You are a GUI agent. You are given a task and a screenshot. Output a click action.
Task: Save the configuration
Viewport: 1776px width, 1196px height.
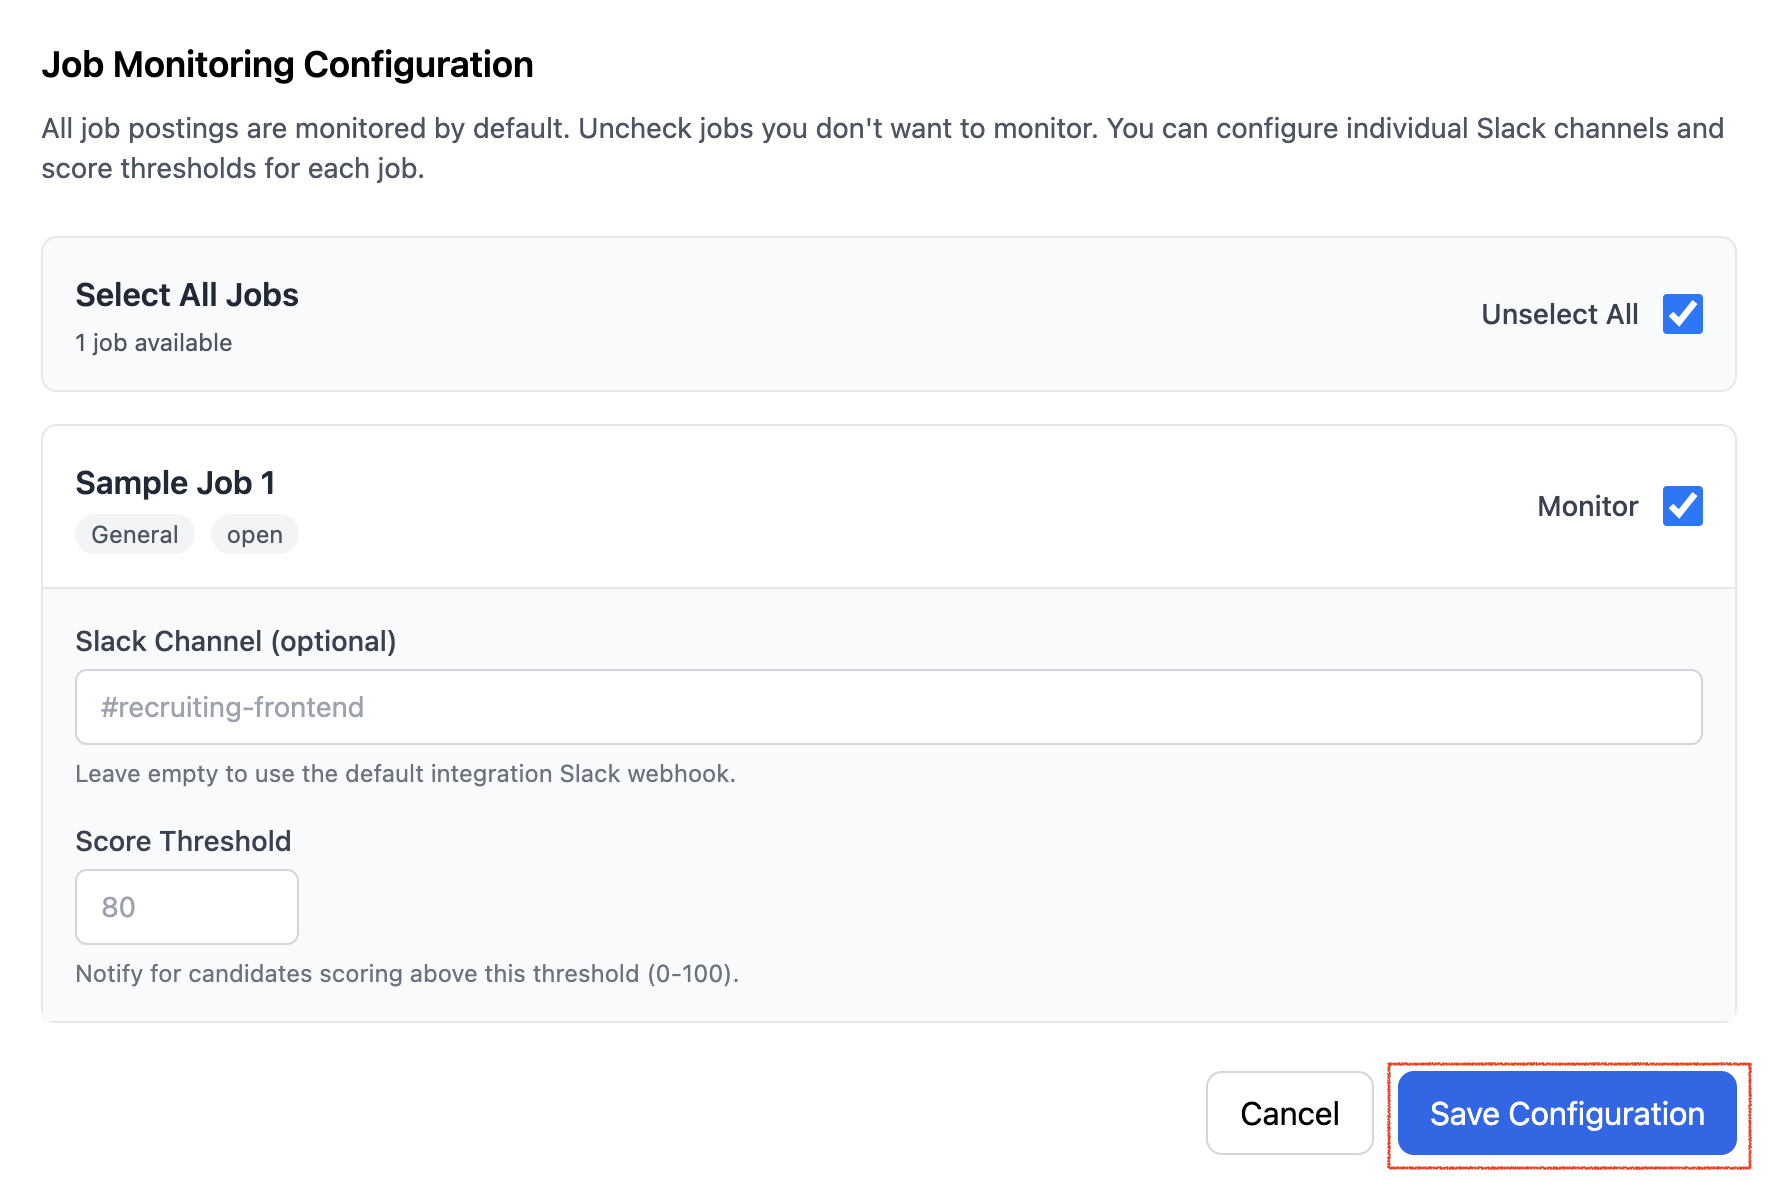pos(1566,1113)
